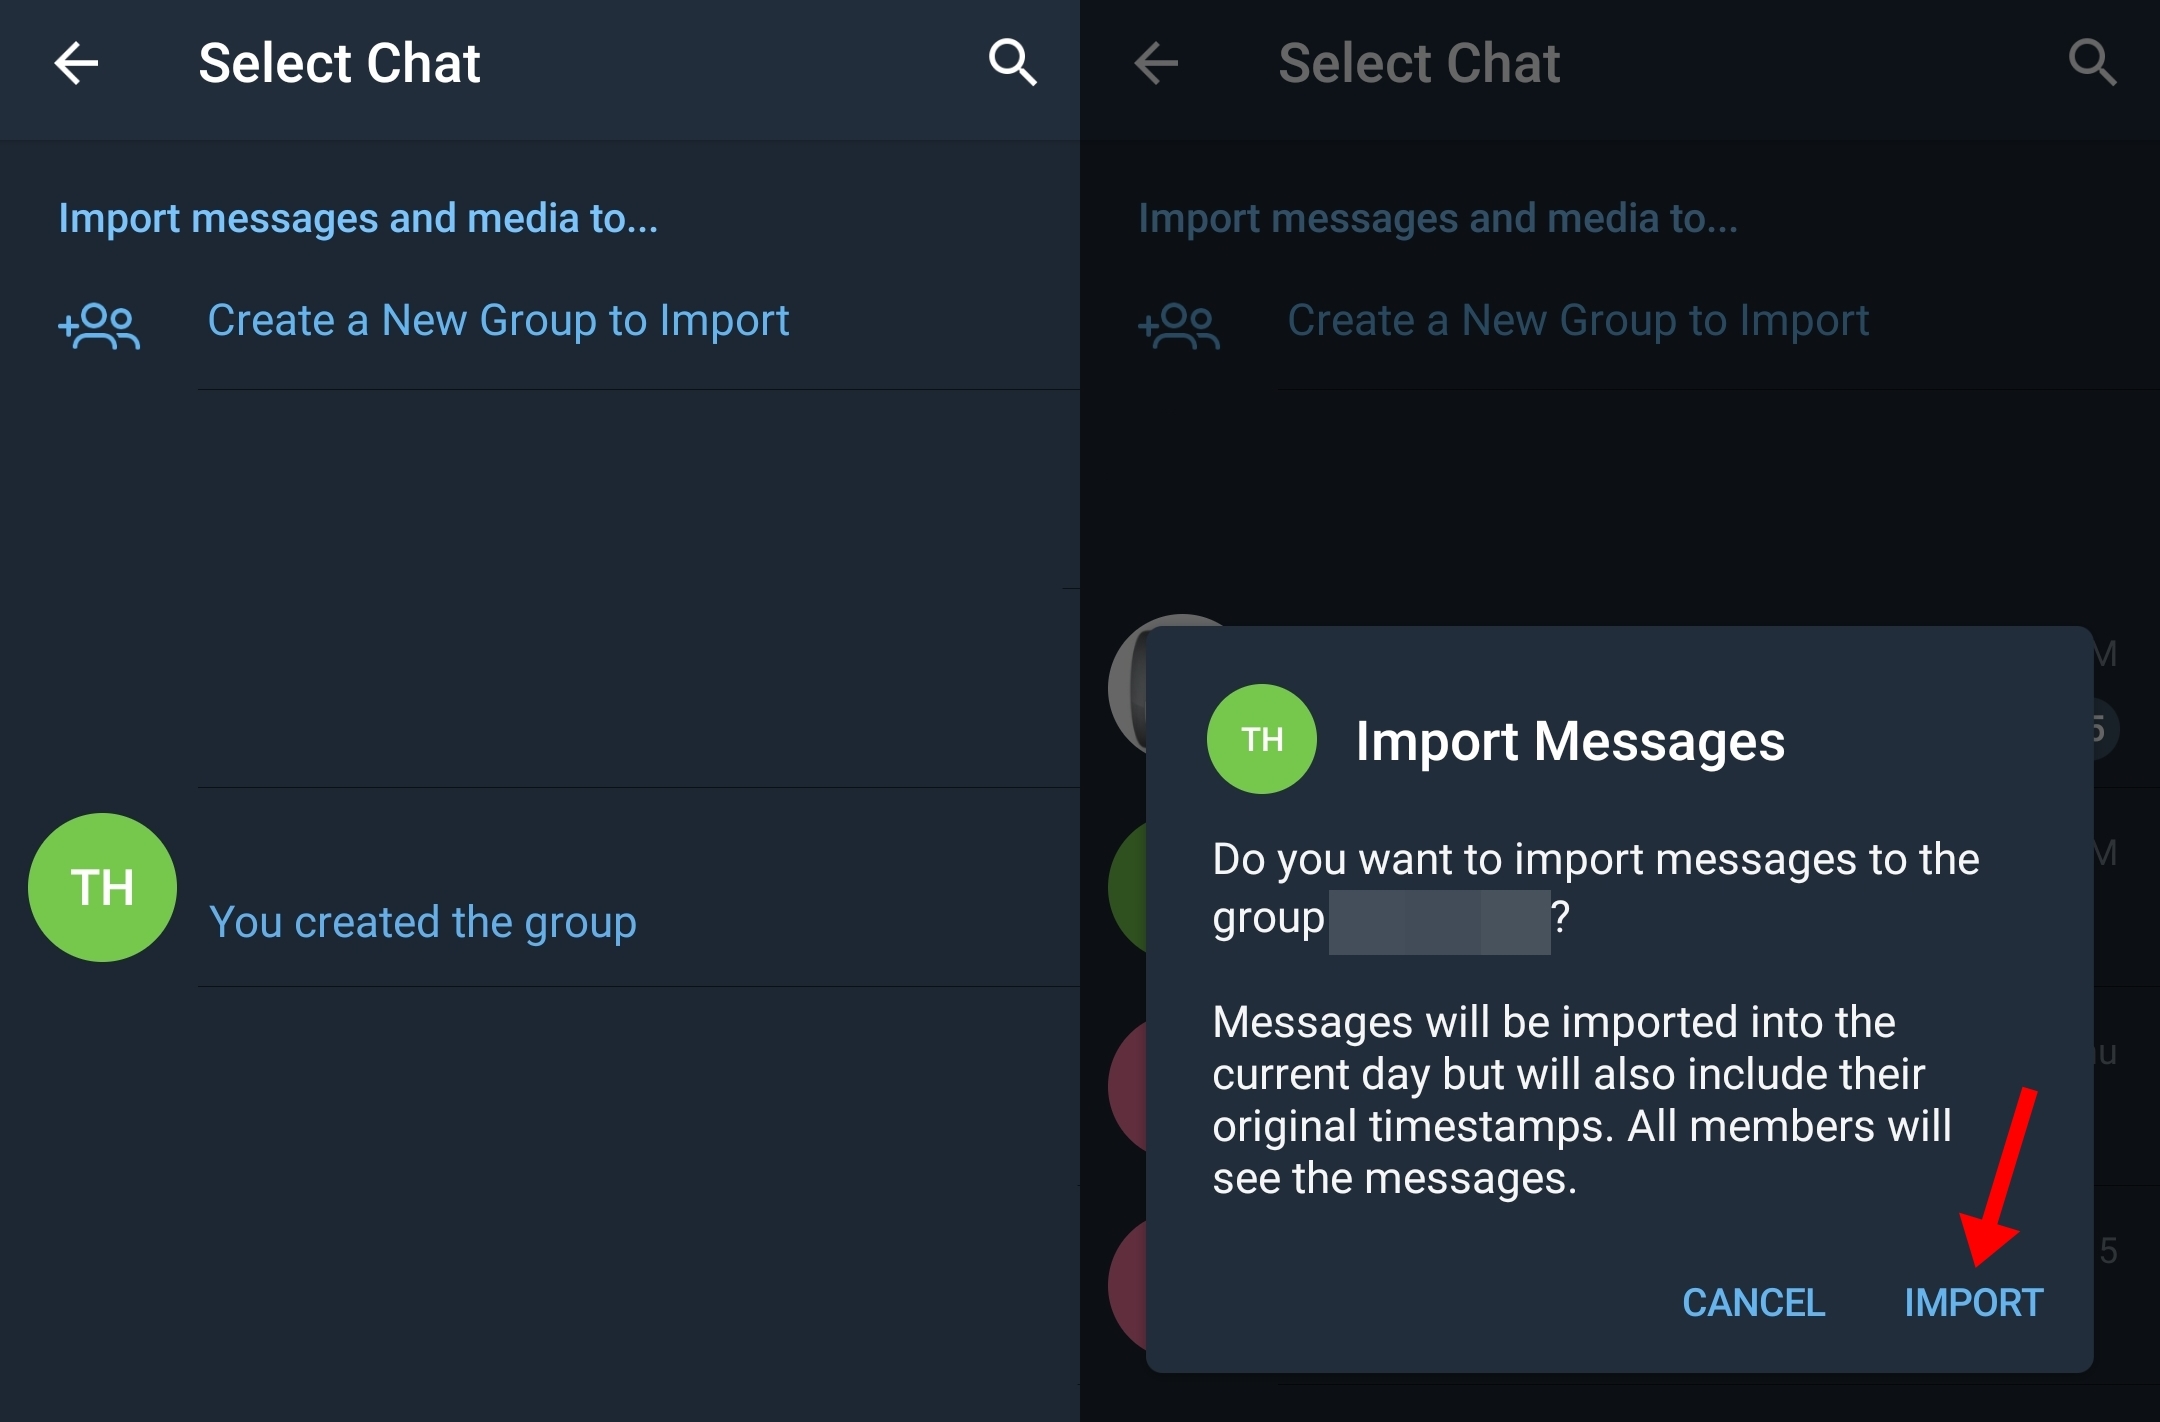
Task: Open search in left Select Chat header
Action: pyautogui.click(x=1012, y=64)
